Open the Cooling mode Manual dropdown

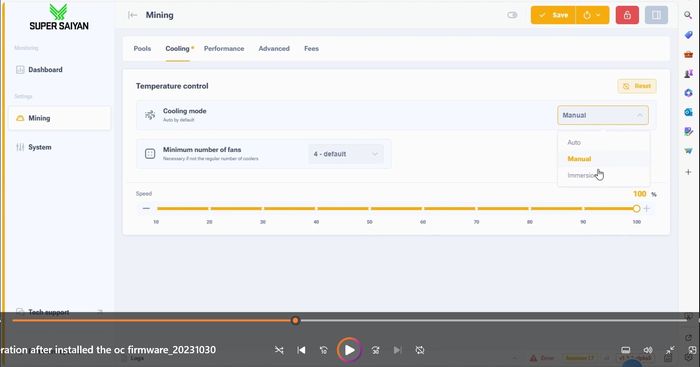(603, 115)
